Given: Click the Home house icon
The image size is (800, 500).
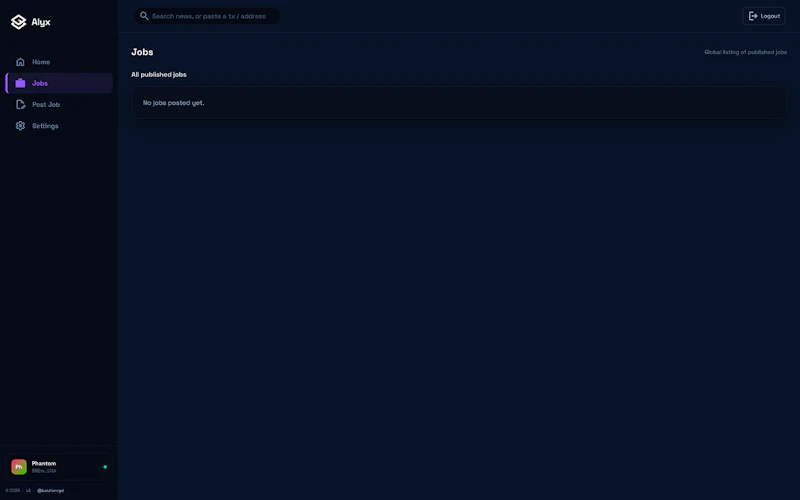Looking at the screenshot, I should click(20, 62).
